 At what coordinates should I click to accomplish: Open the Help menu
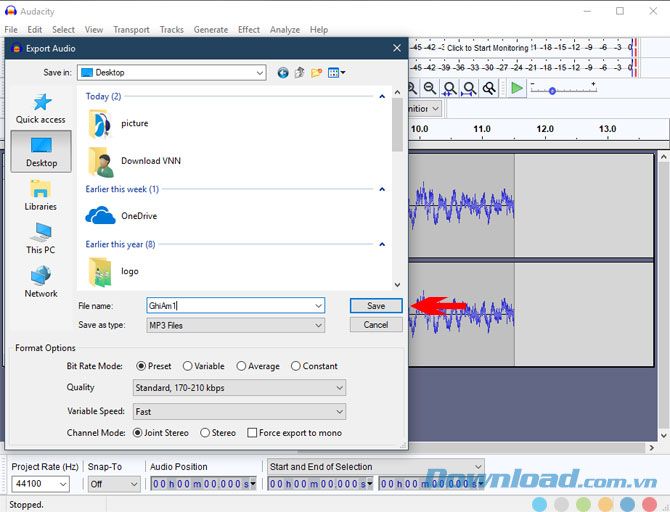point(319,30)
